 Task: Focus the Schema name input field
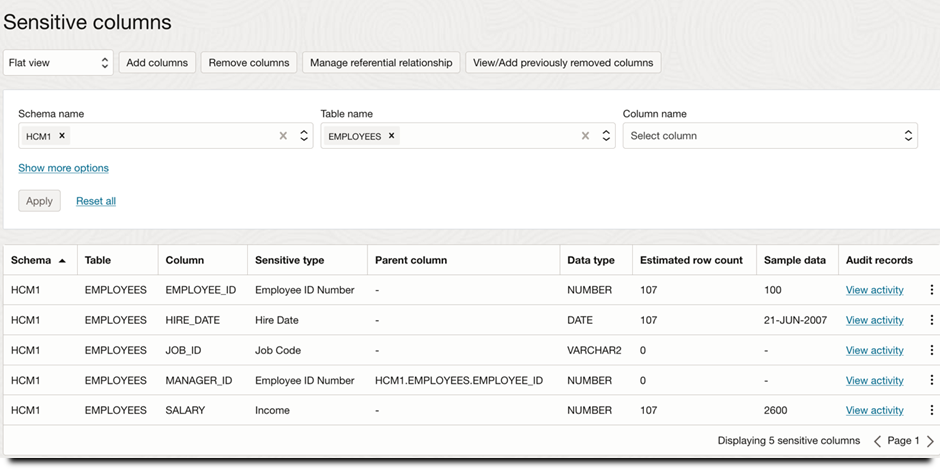pyautogui.click(x=166, y=136)
